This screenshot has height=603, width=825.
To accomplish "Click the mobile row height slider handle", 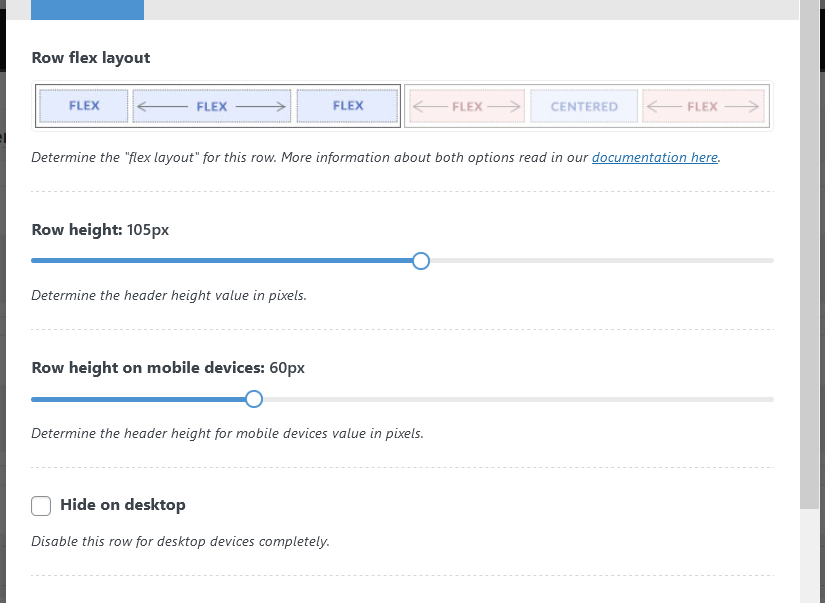I will tap(254, 399).
